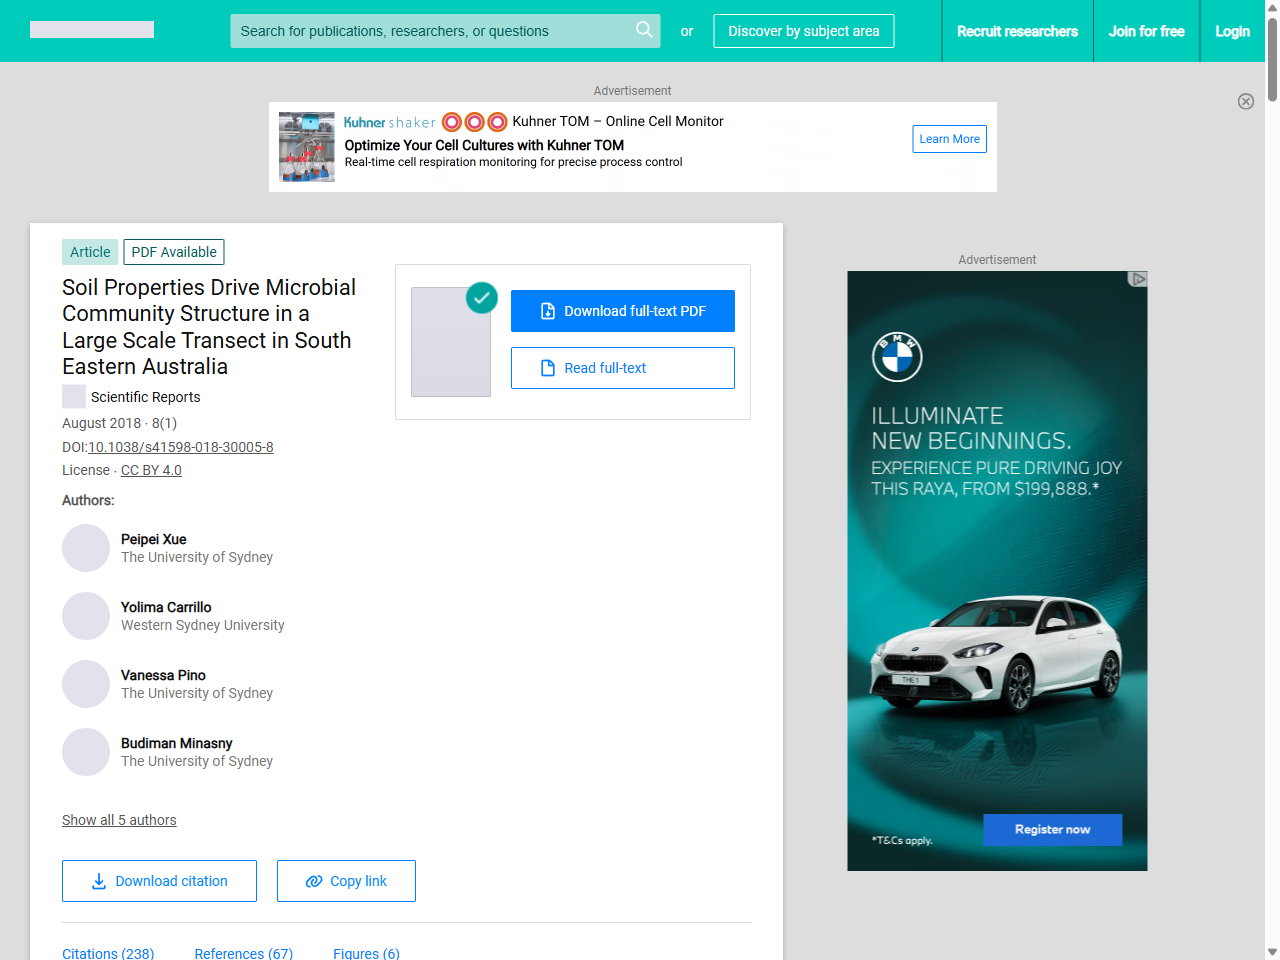
Task: Open the PDF preview thumbnail
Action: [451, 343]
